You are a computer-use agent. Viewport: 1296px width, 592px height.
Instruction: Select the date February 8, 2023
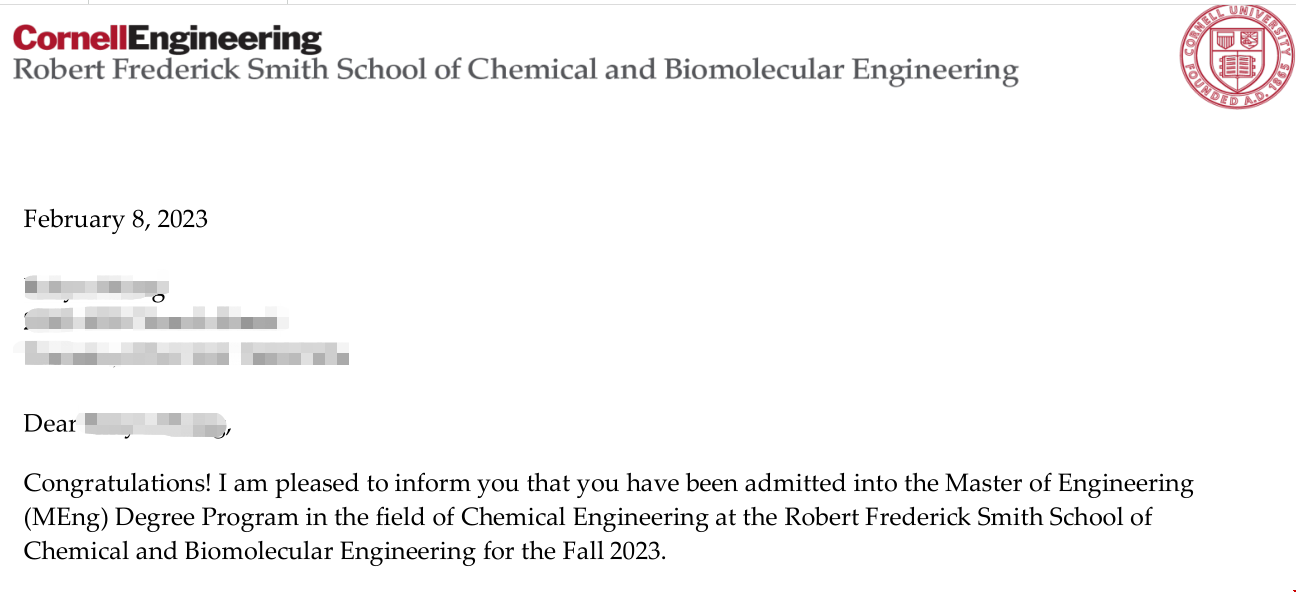116,219
